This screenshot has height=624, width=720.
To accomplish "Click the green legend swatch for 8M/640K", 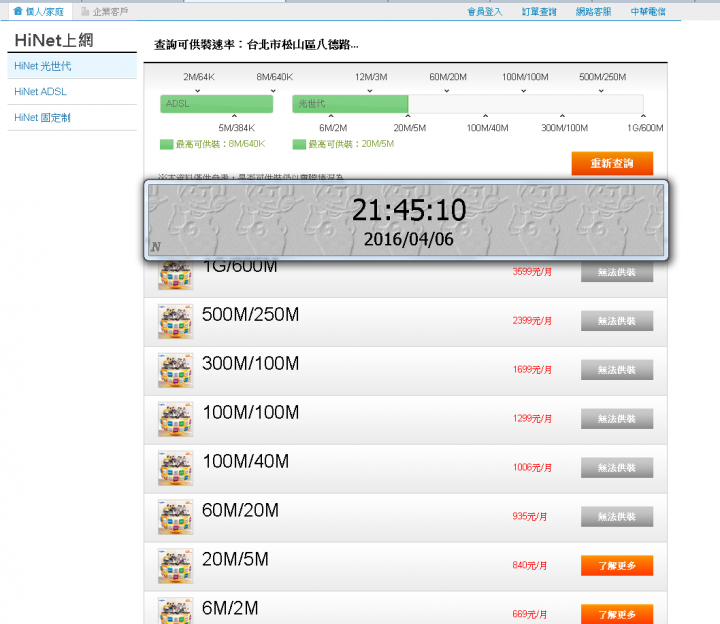I will pyautogui.click(x=166, y=144).
